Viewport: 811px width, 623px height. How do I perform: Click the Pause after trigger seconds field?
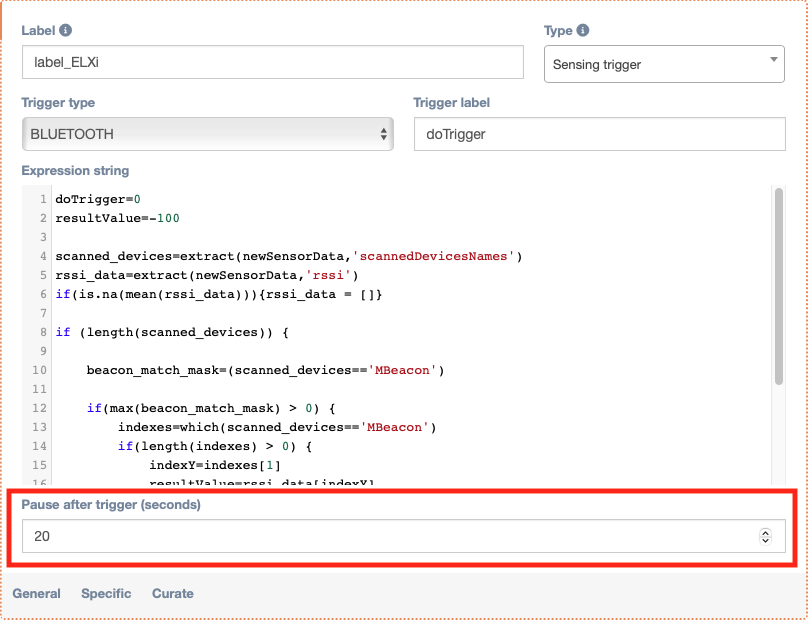tap(390, 536)
